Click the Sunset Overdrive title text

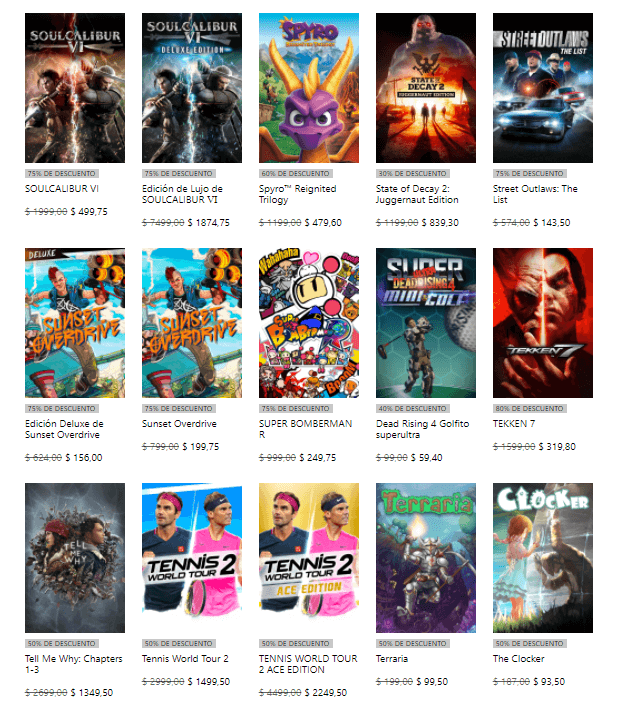(x=179, y=424)
